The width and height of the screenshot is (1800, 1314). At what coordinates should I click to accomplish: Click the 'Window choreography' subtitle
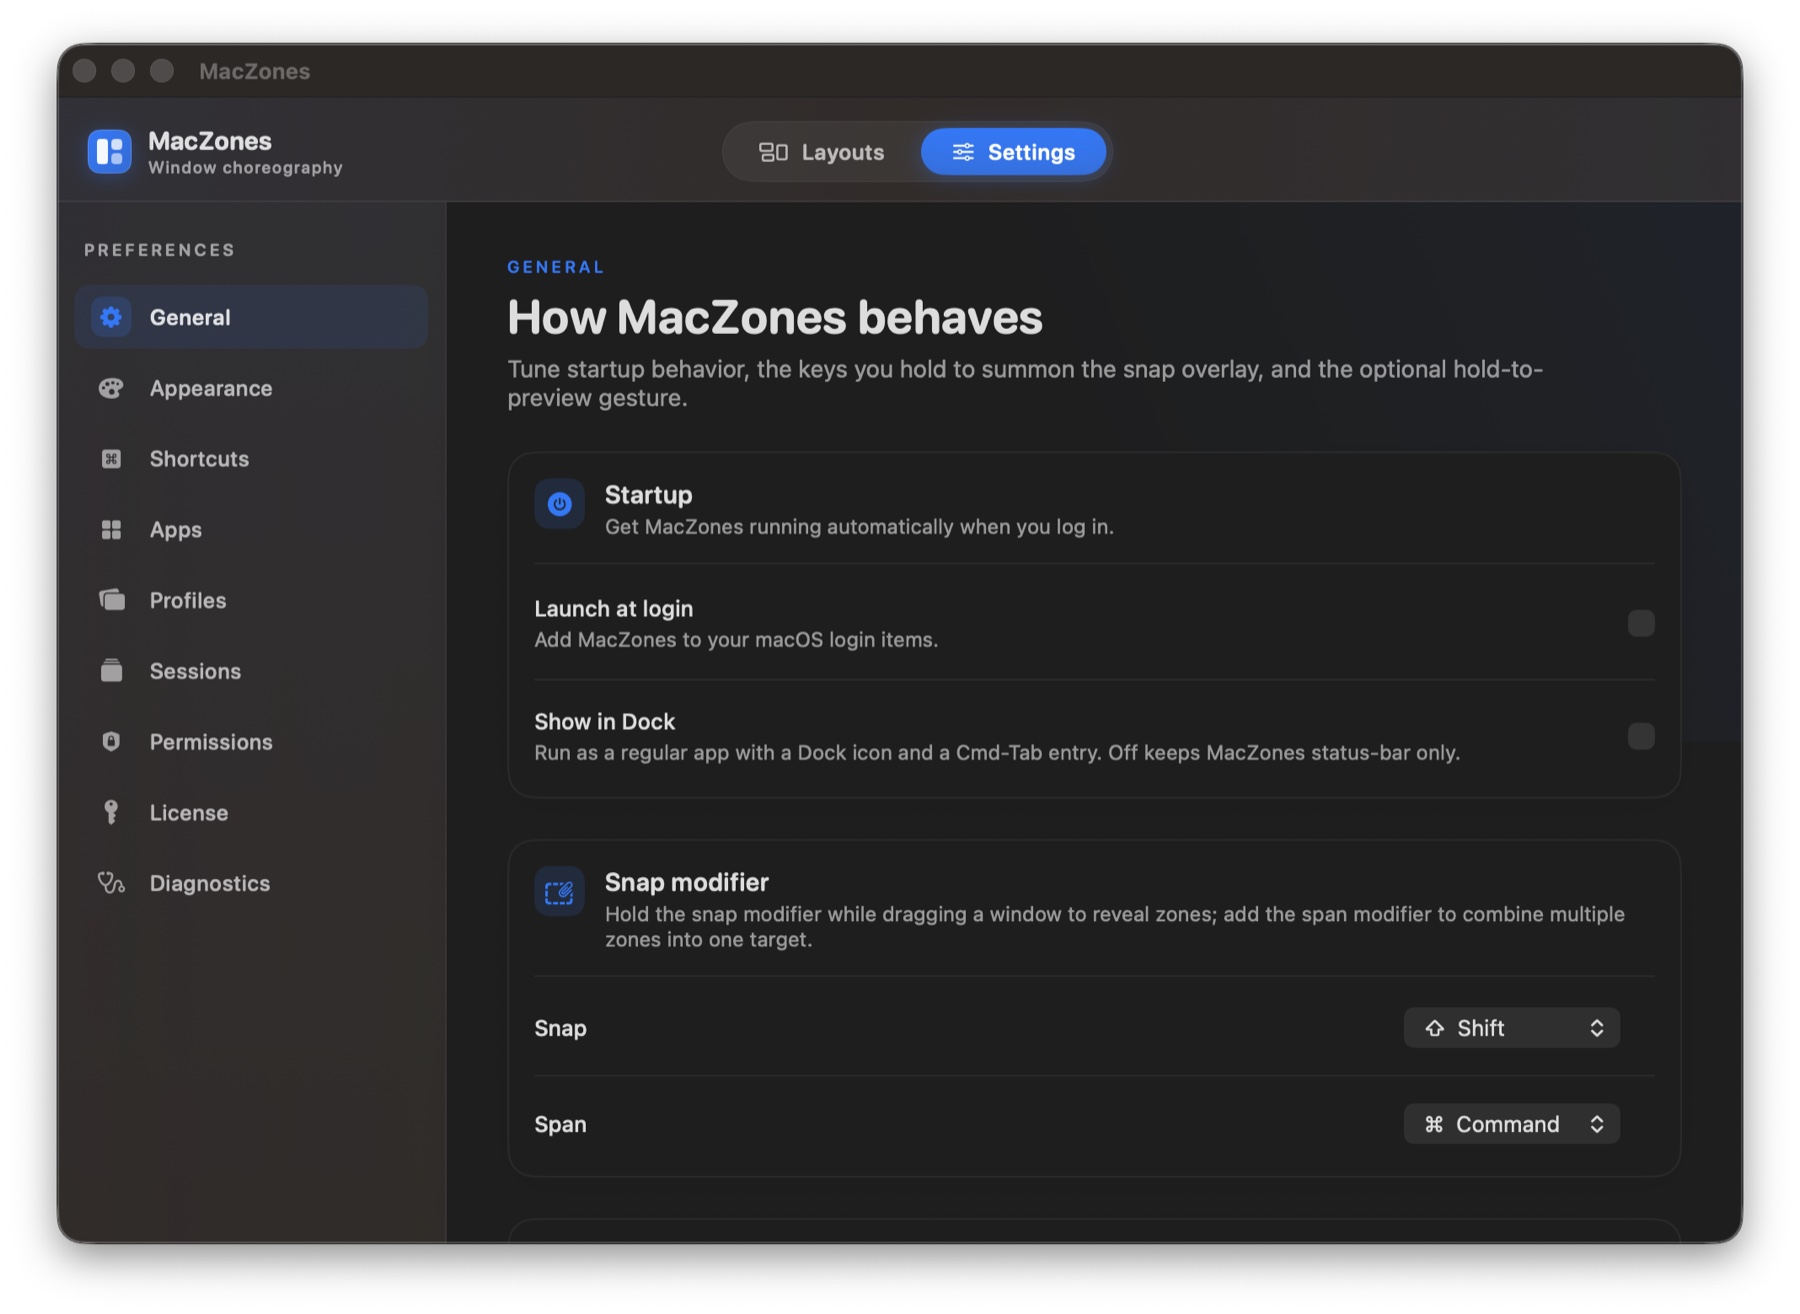point(245,168)
